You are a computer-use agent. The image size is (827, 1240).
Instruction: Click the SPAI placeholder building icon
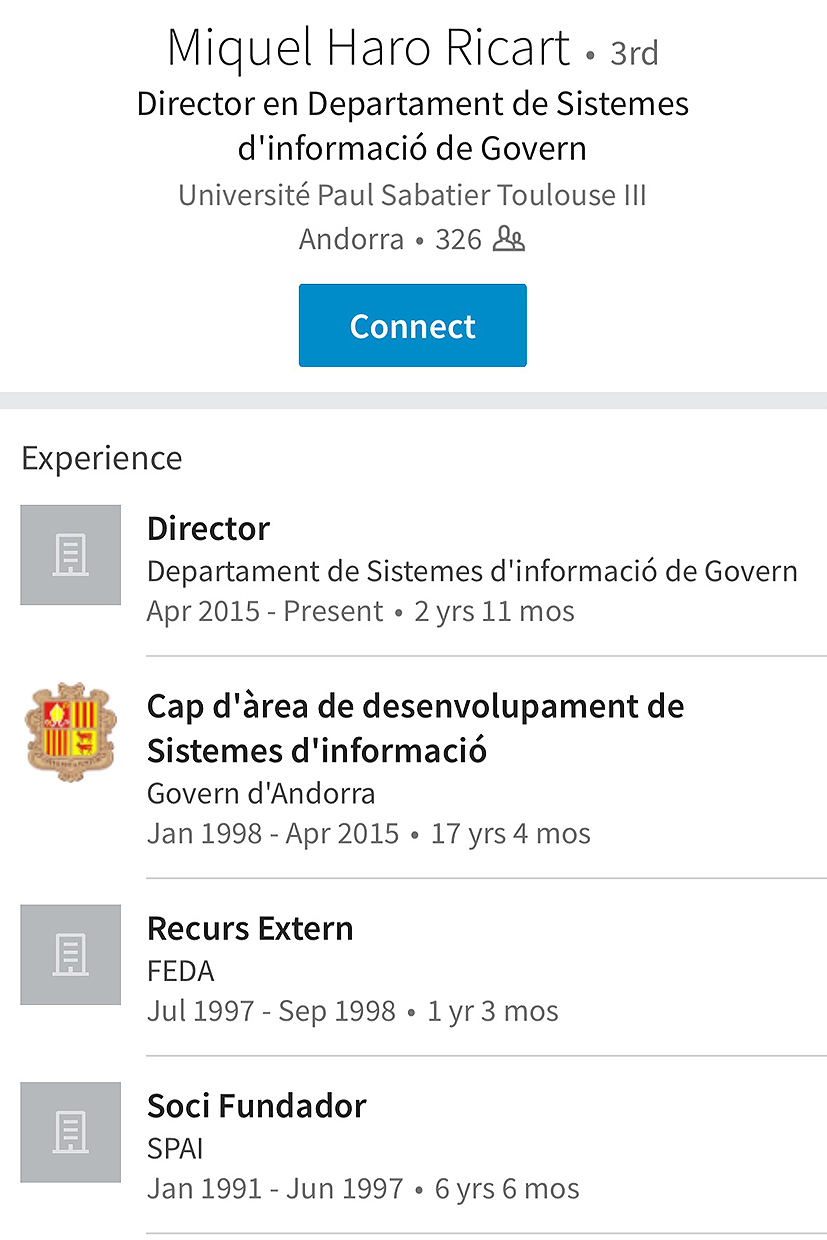[70, 1132]
